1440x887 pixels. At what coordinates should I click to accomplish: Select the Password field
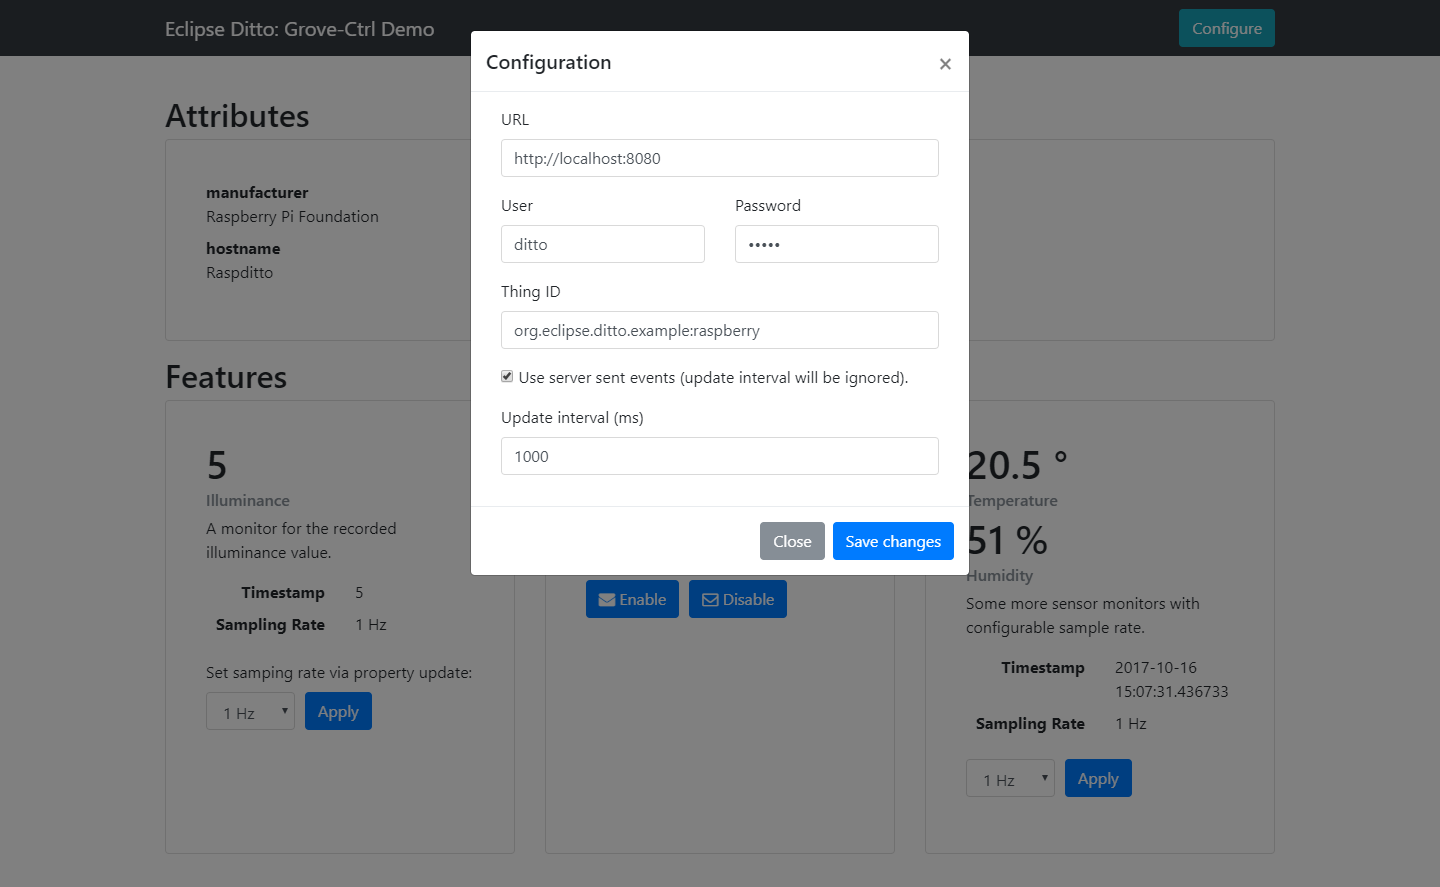[x=837, y=244]
